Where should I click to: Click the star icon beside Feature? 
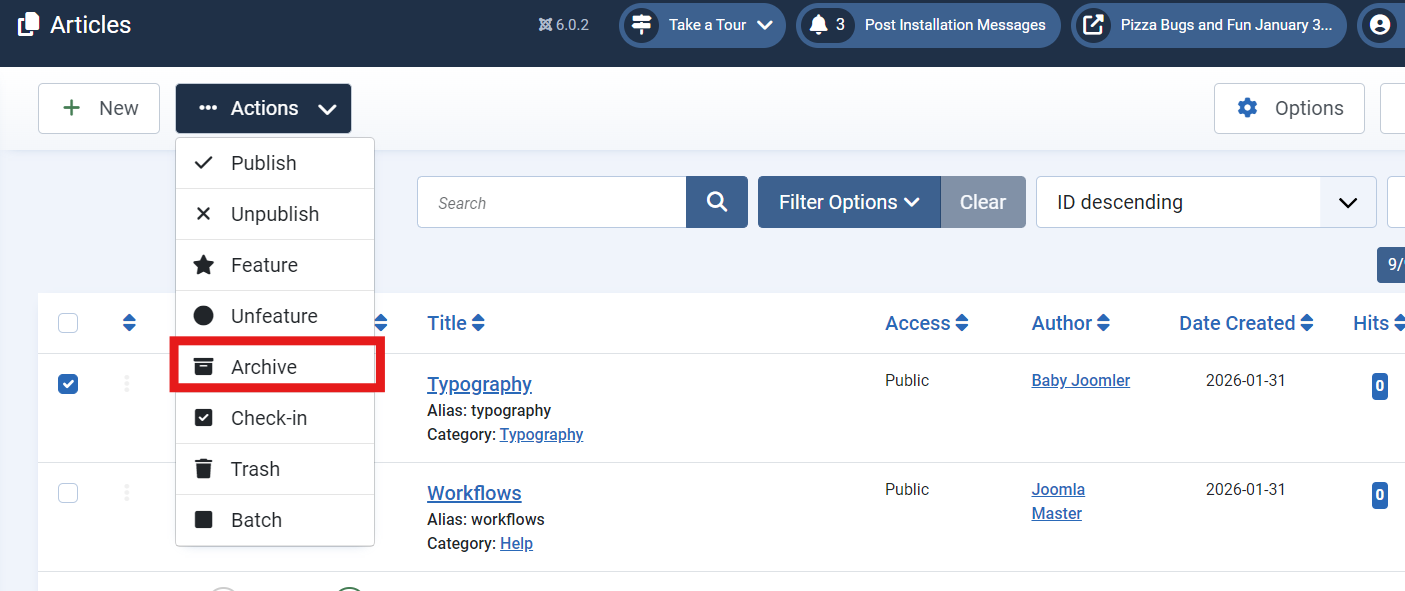(203, 265)
